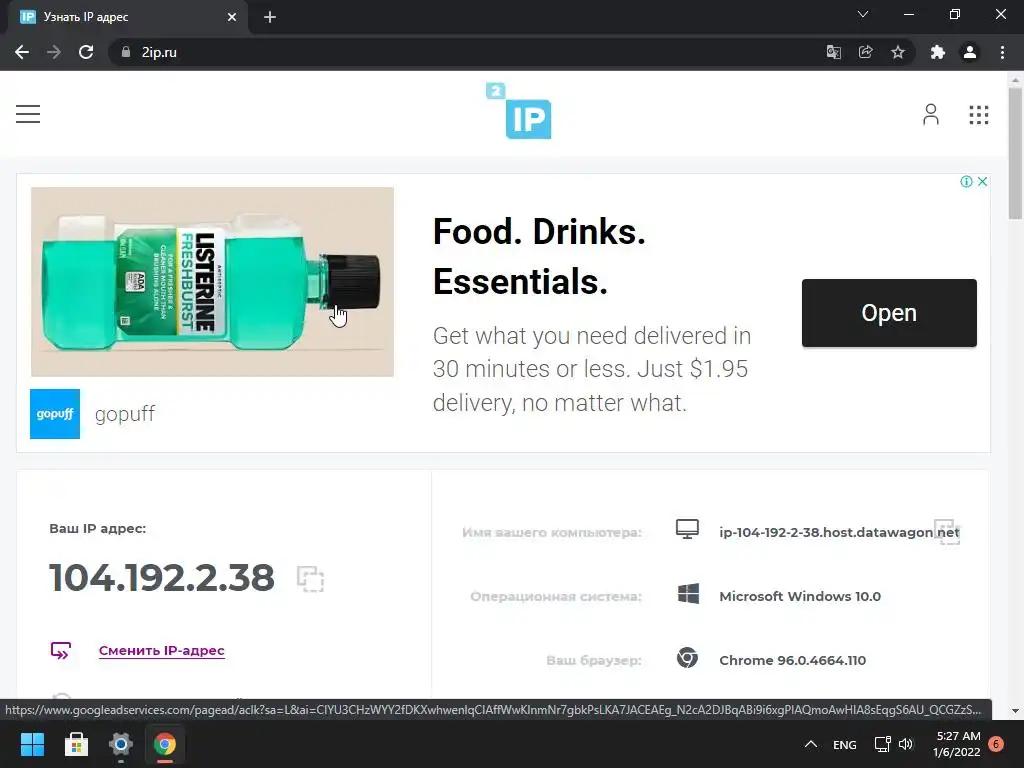Copy hostname using icon beside datawagon.net
1024x768 pixels.
click(x=947, y=531)
